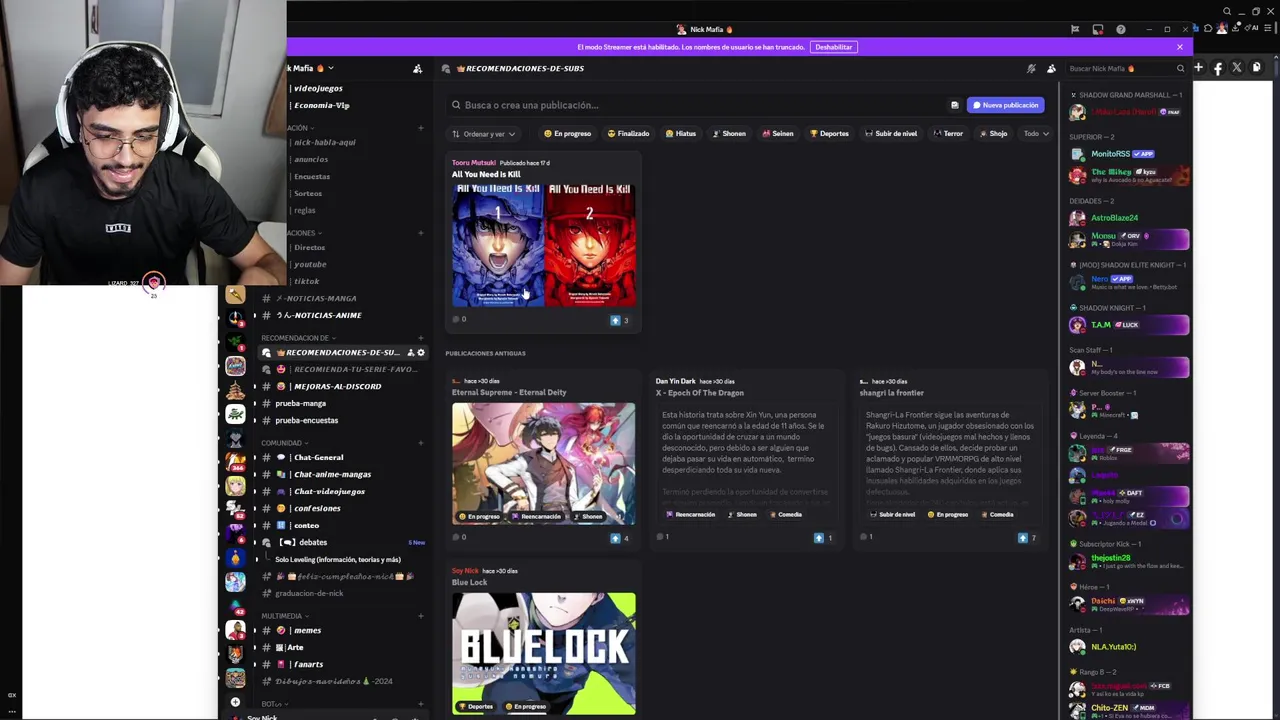Click the upvote icon on All You Need is Kill
Screen dimensions: 1280x720
(615, 320)
